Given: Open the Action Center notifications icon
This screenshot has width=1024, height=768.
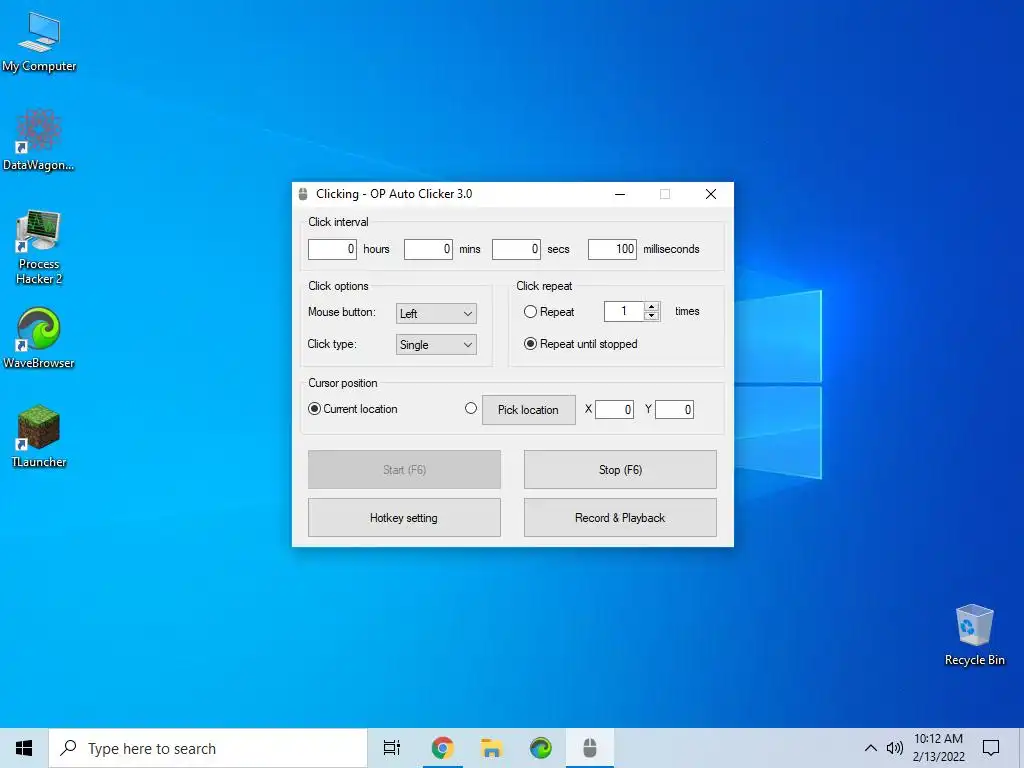Looking at the screenshot, I should pyautogui.click(x=991, y=748).
